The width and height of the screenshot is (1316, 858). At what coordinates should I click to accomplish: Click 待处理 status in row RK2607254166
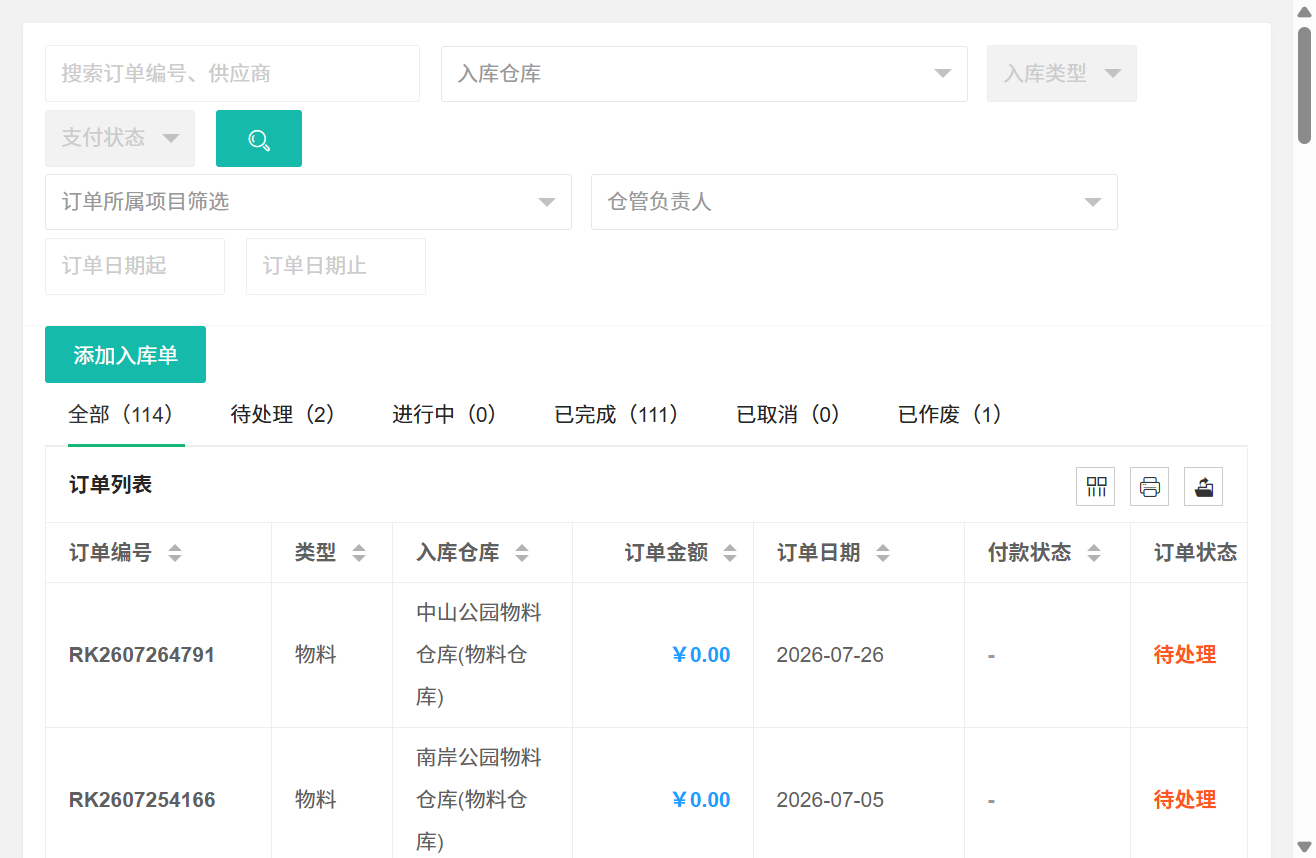[x=1185, y=801]
